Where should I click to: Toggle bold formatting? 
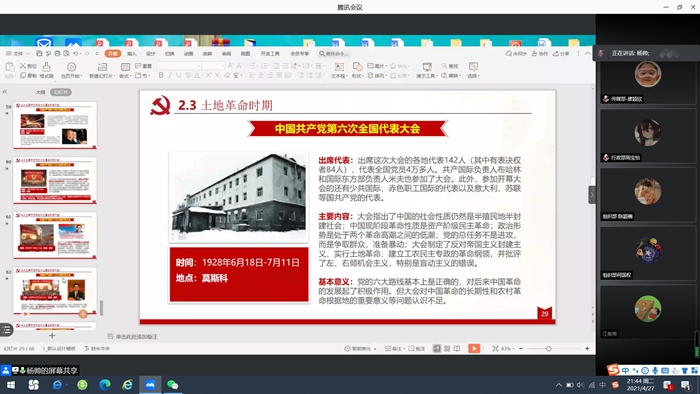161,75
